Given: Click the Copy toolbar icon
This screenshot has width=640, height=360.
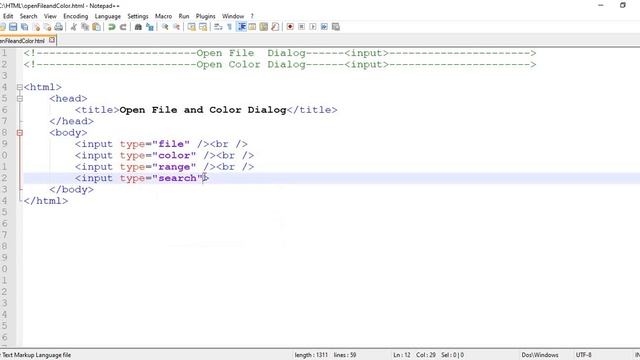Looking at the screenshot, I should point(85,27).
